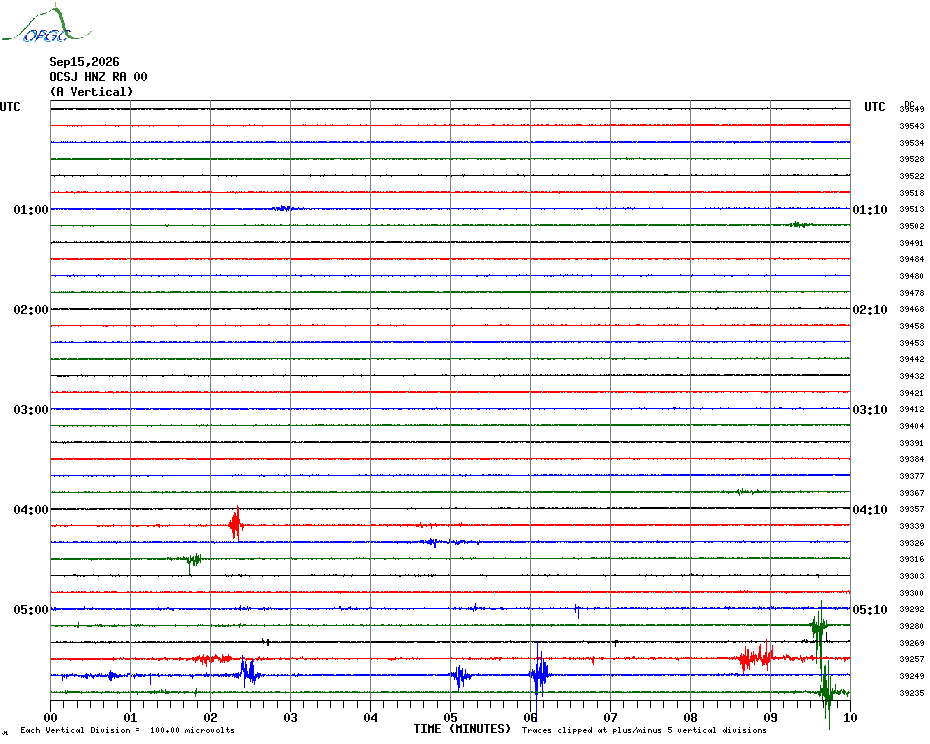930x744 pixels.
Task: Click the station title OCSJ HNZ RA 00
Action: (98, 77)
